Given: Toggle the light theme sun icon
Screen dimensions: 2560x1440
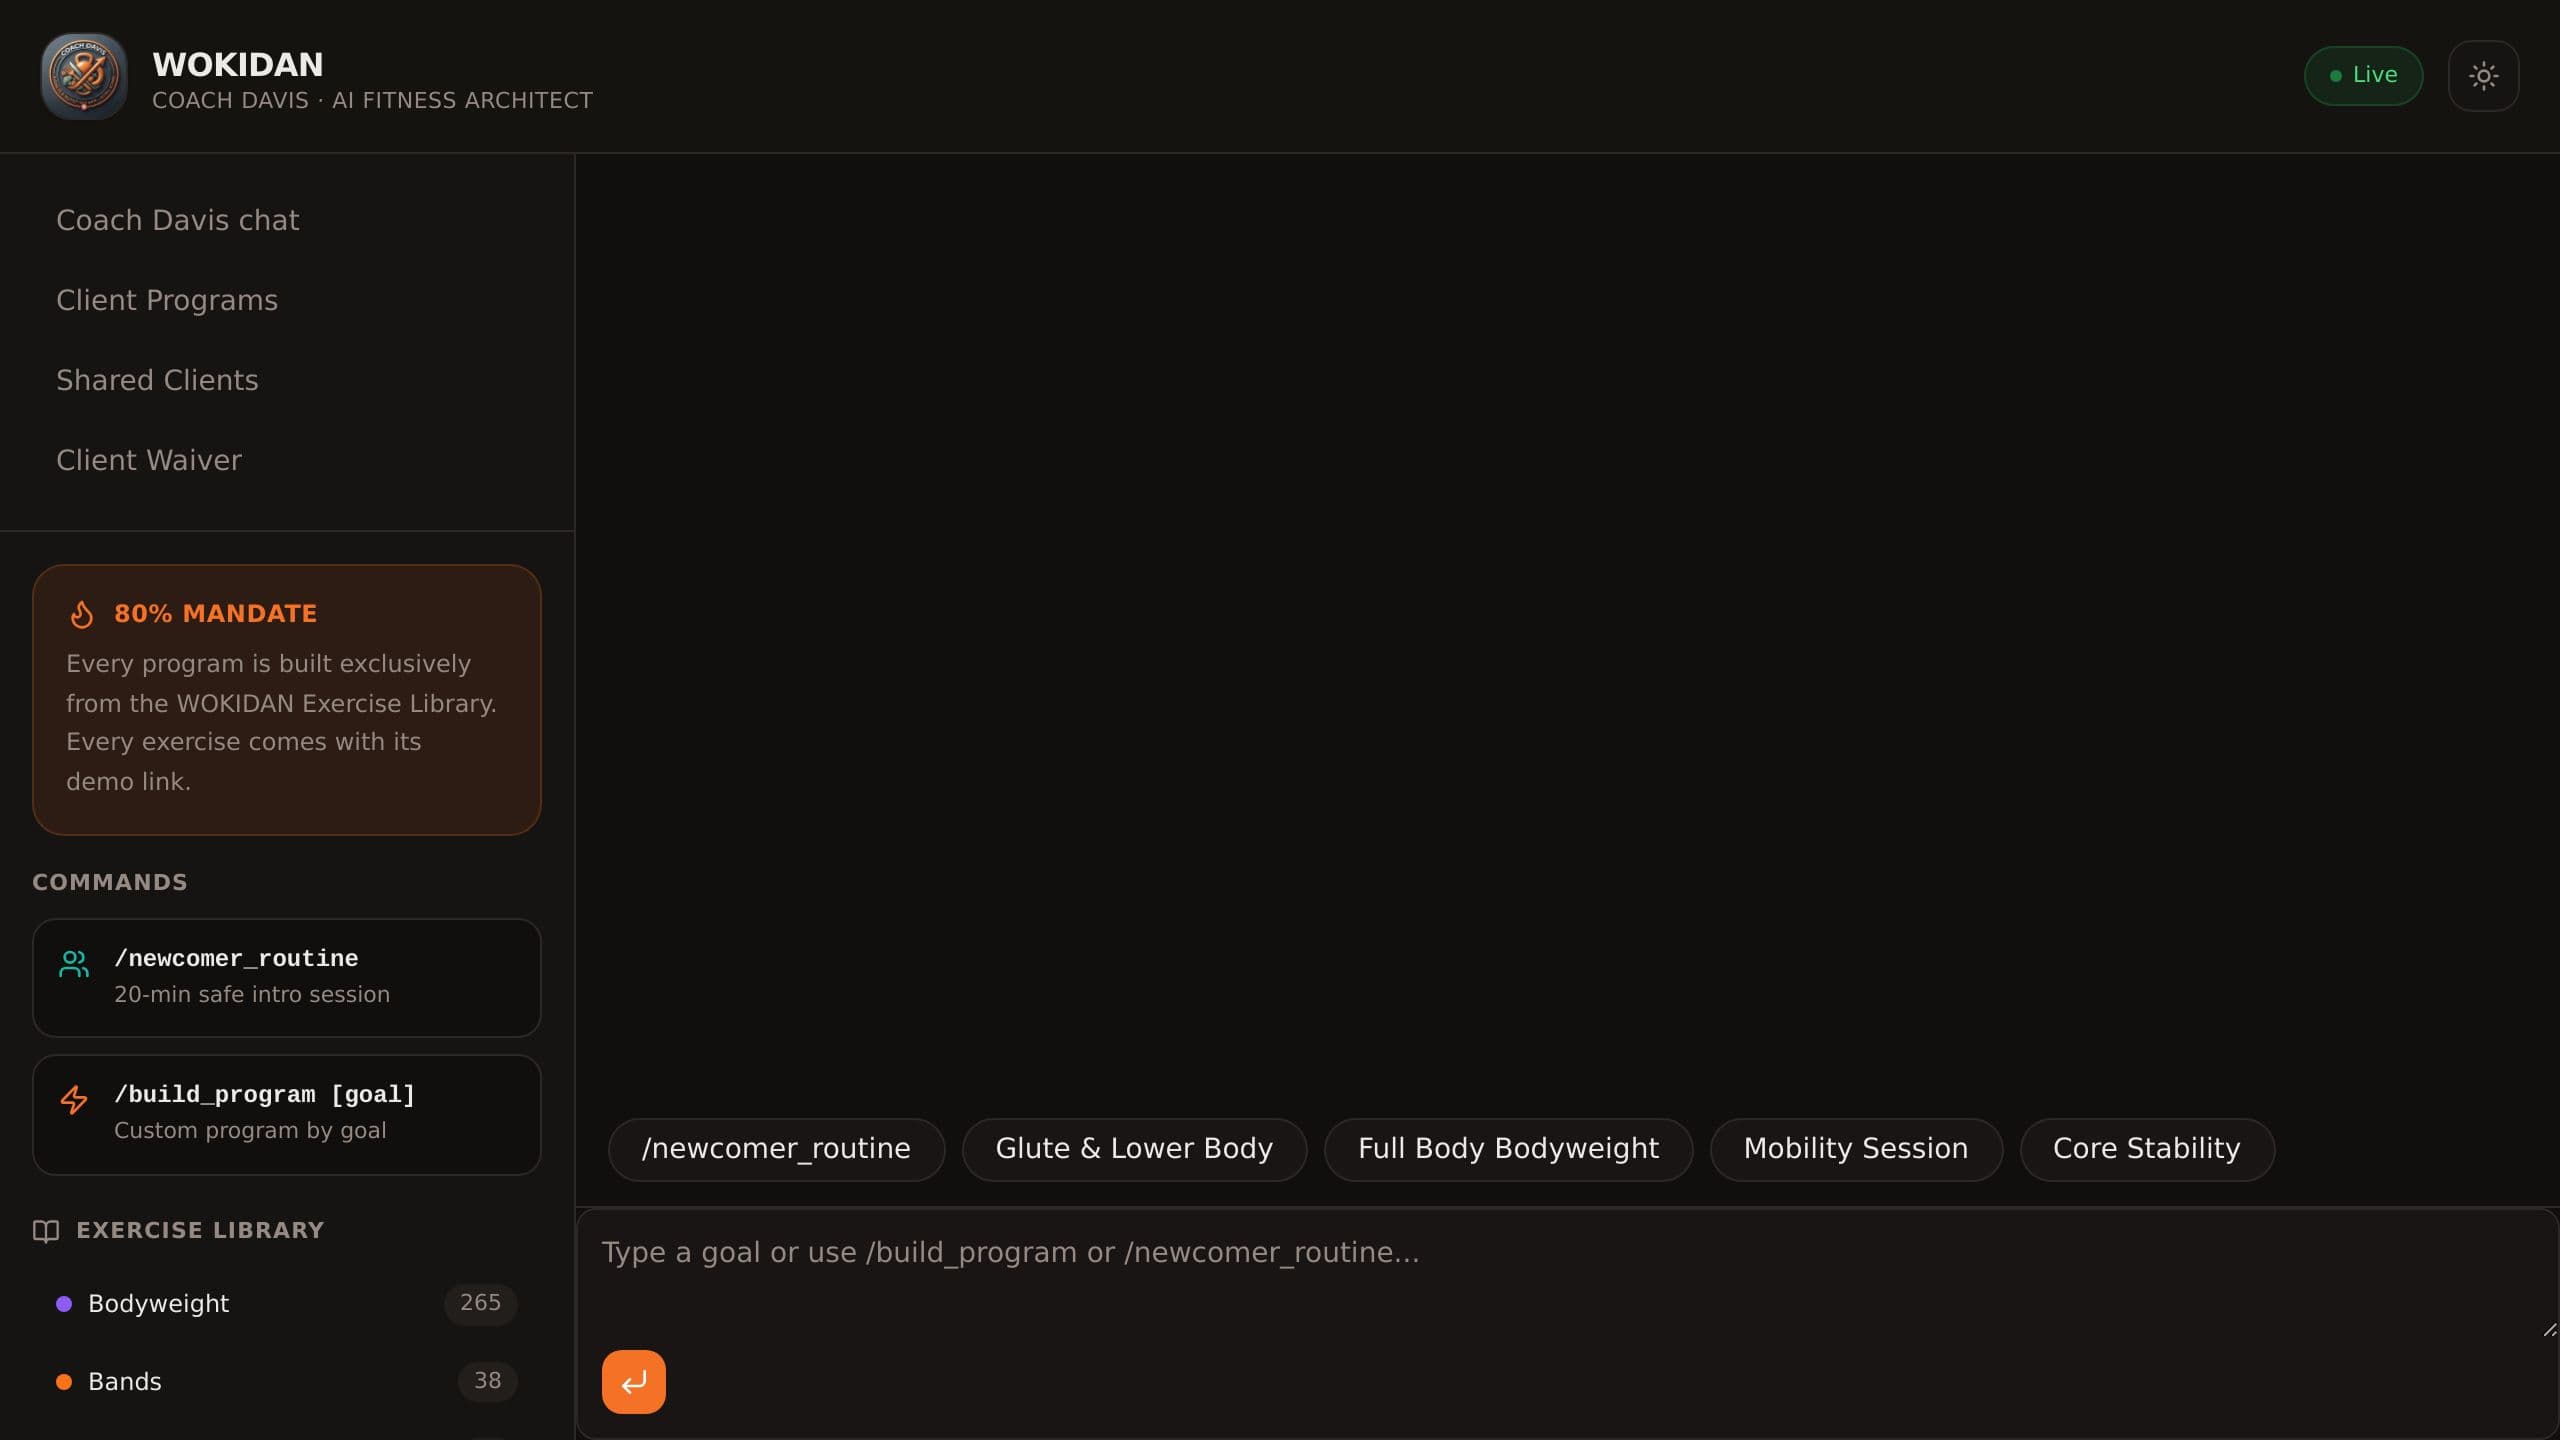Looking at the screenshot, I should point(2483,76).
